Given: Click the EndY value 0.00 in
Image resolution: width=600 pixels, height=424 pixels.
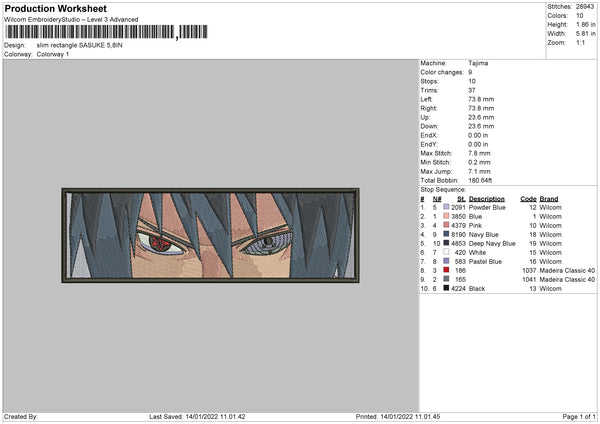Looking at the screenshot, I should point(478,144).
